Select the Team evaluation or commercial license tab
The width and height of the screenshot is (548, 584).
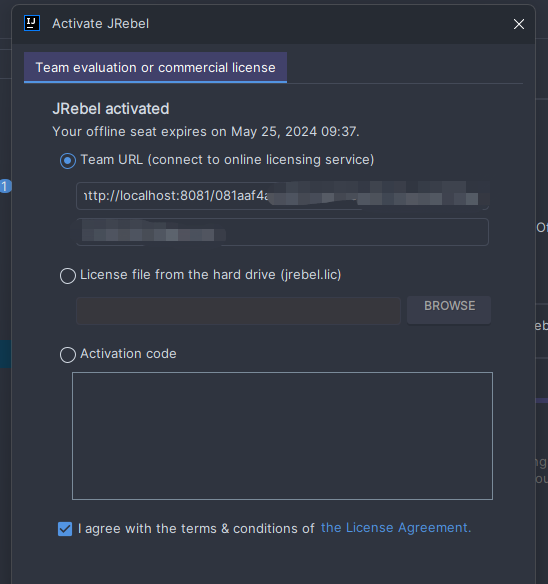pos(155,67)
